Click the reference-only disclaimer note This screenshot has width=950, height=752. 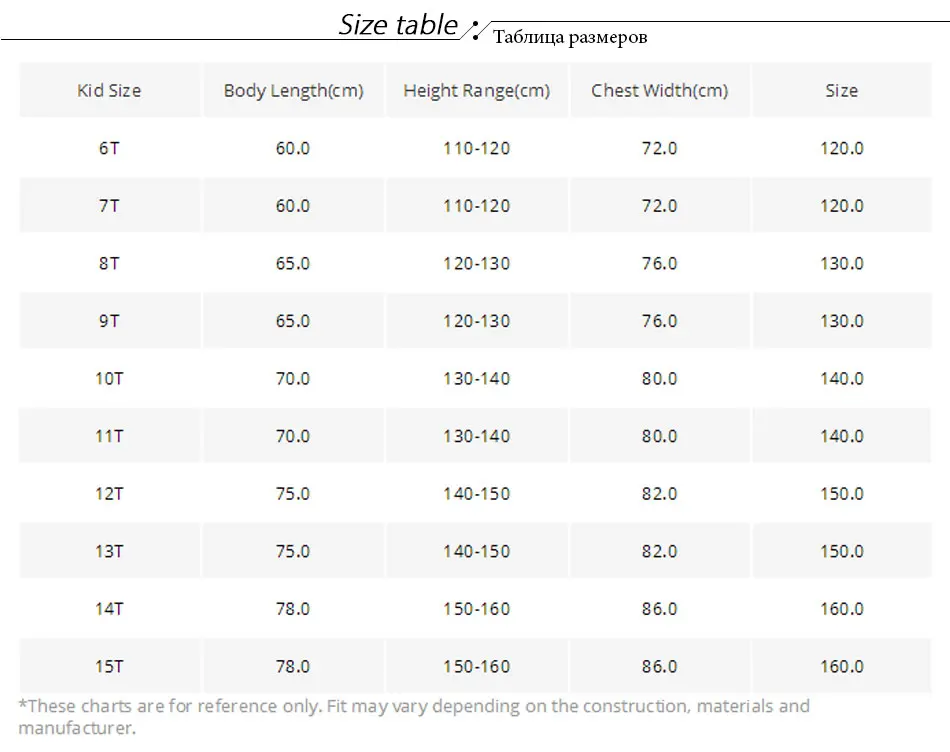coord(414,716)
